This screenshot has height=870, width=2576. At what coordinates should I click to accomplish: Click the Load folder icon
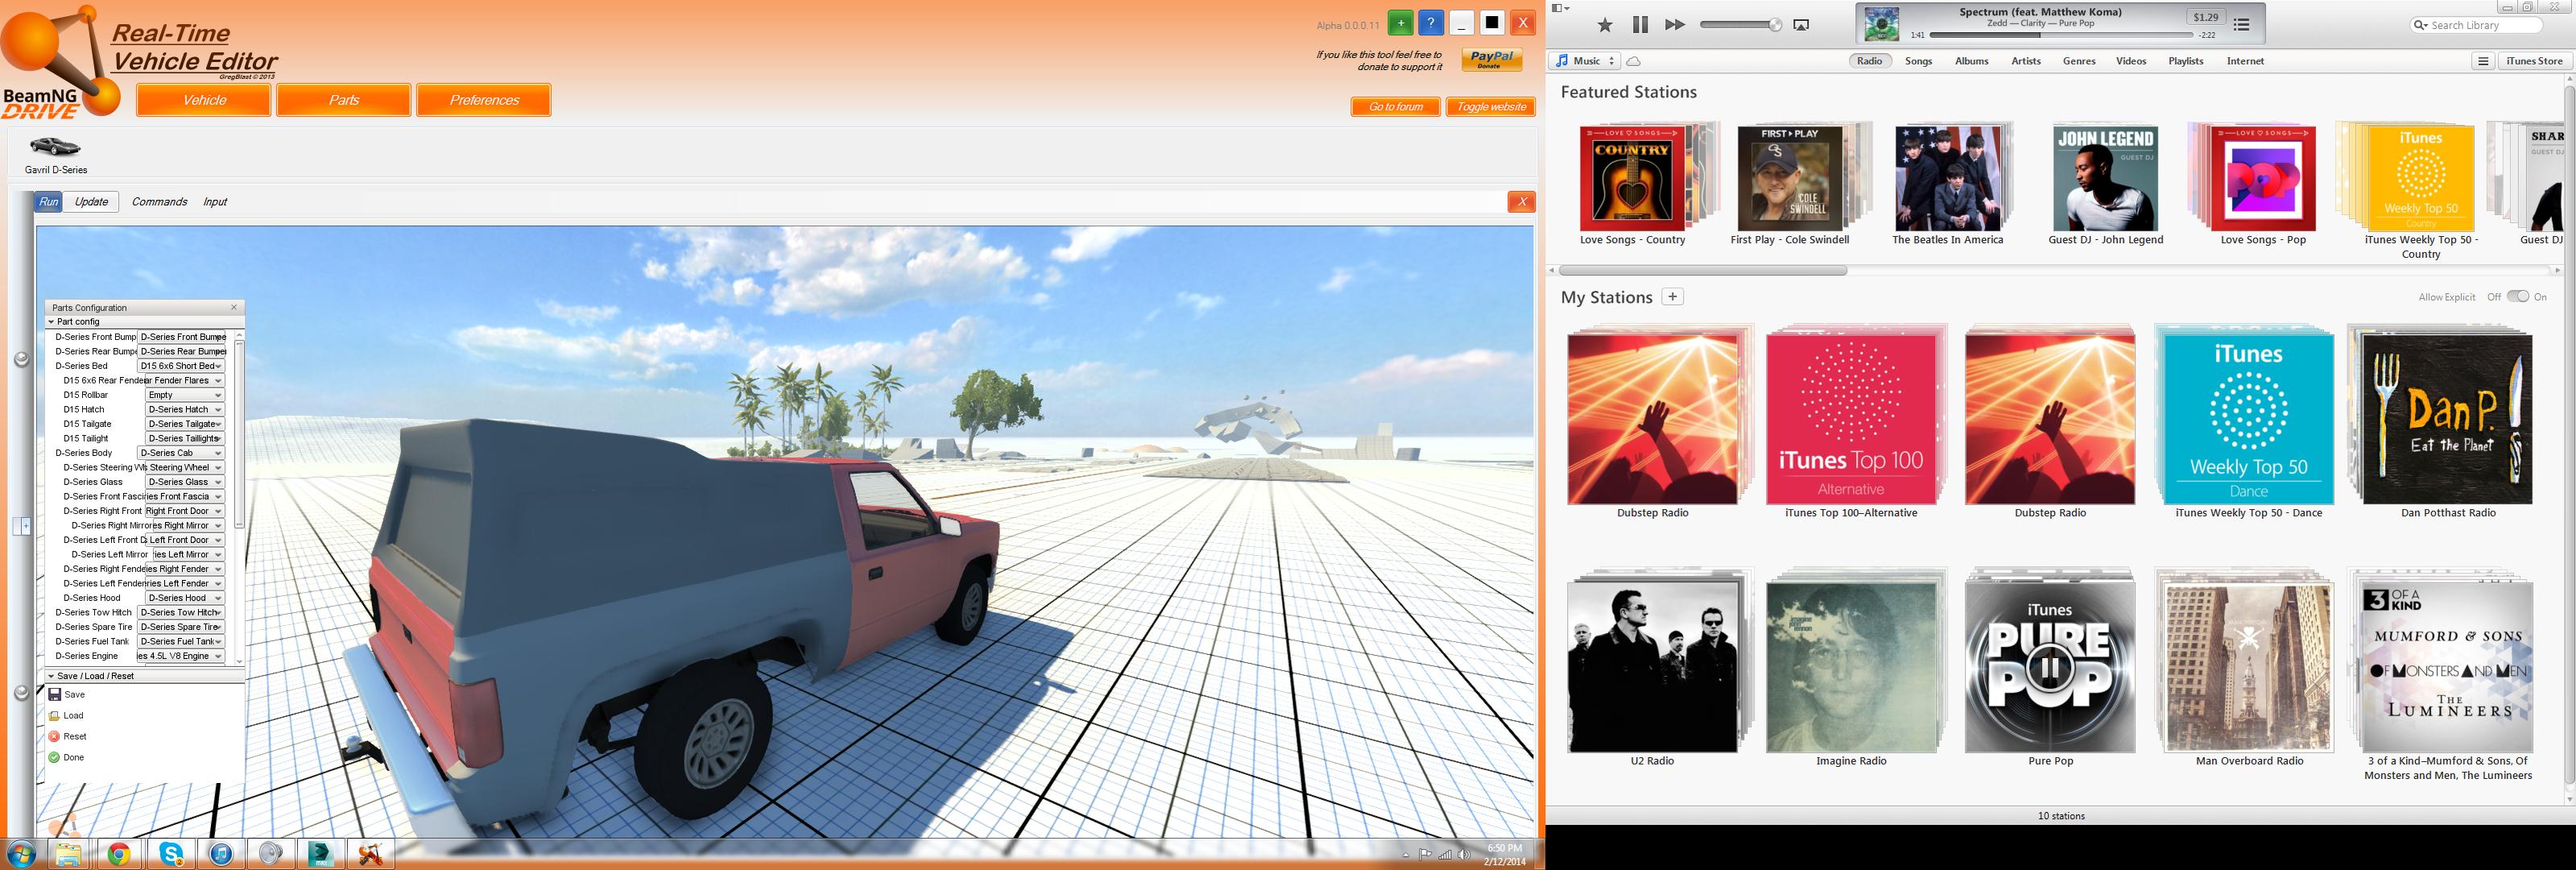tap(54, 715)
